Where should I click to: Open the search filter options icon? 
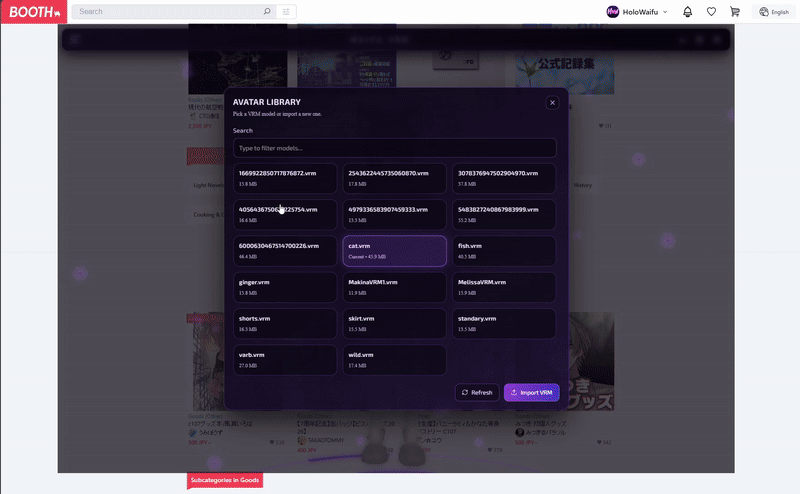coord(286,12)
